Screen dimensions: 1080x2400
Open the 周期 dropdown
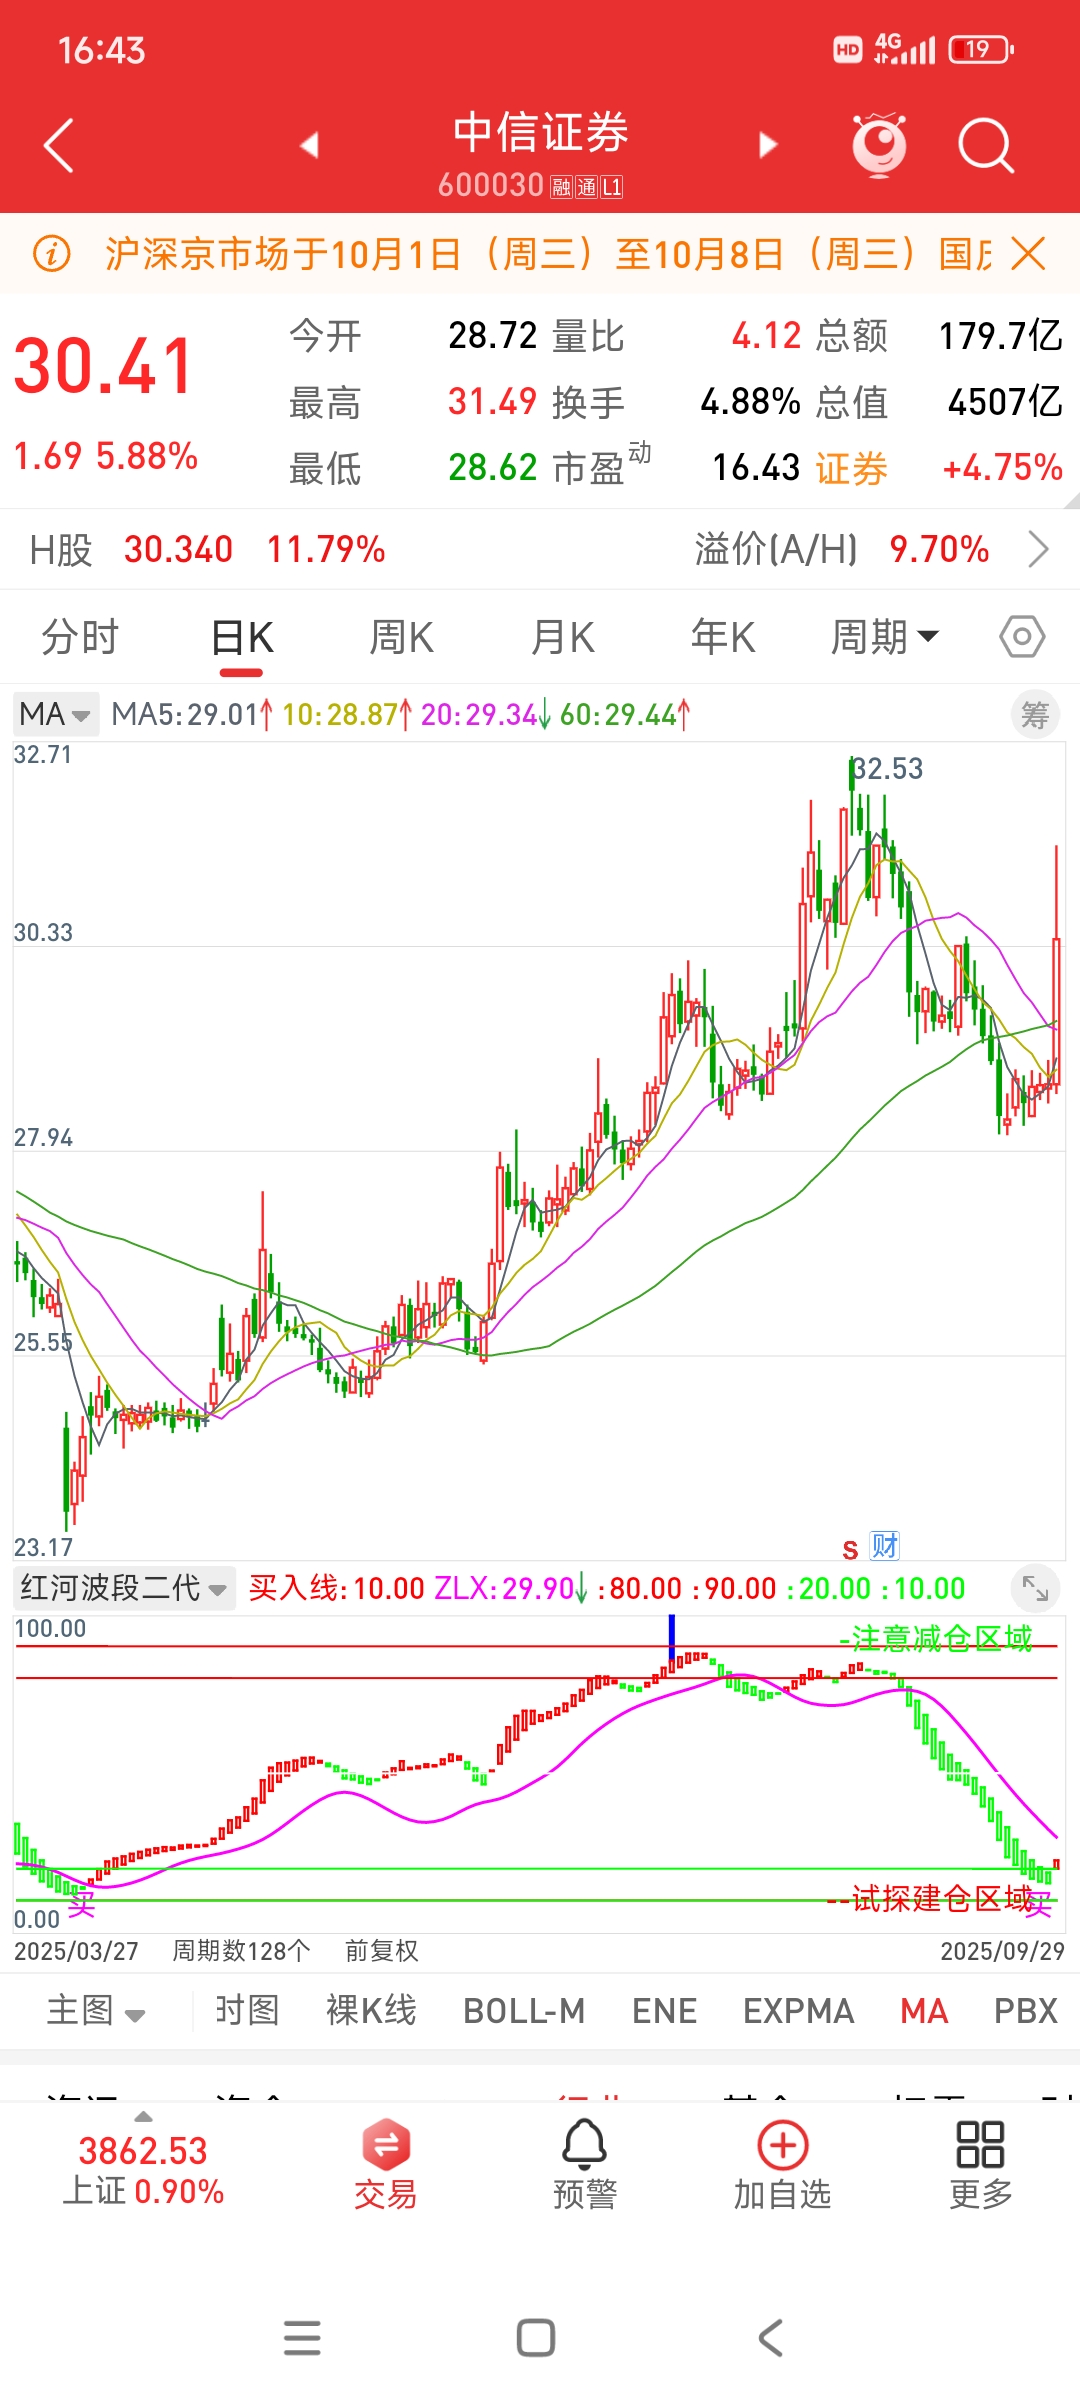(x=885, y=637)
